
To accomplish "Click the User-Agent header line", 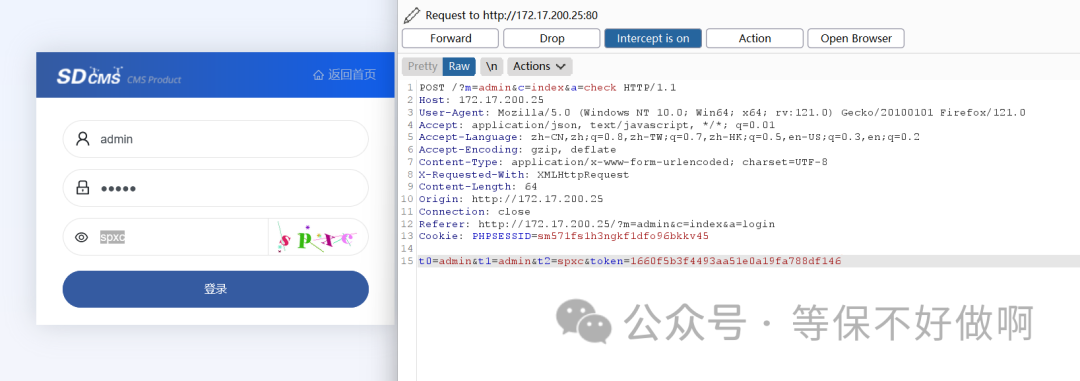I will point(722,112).
